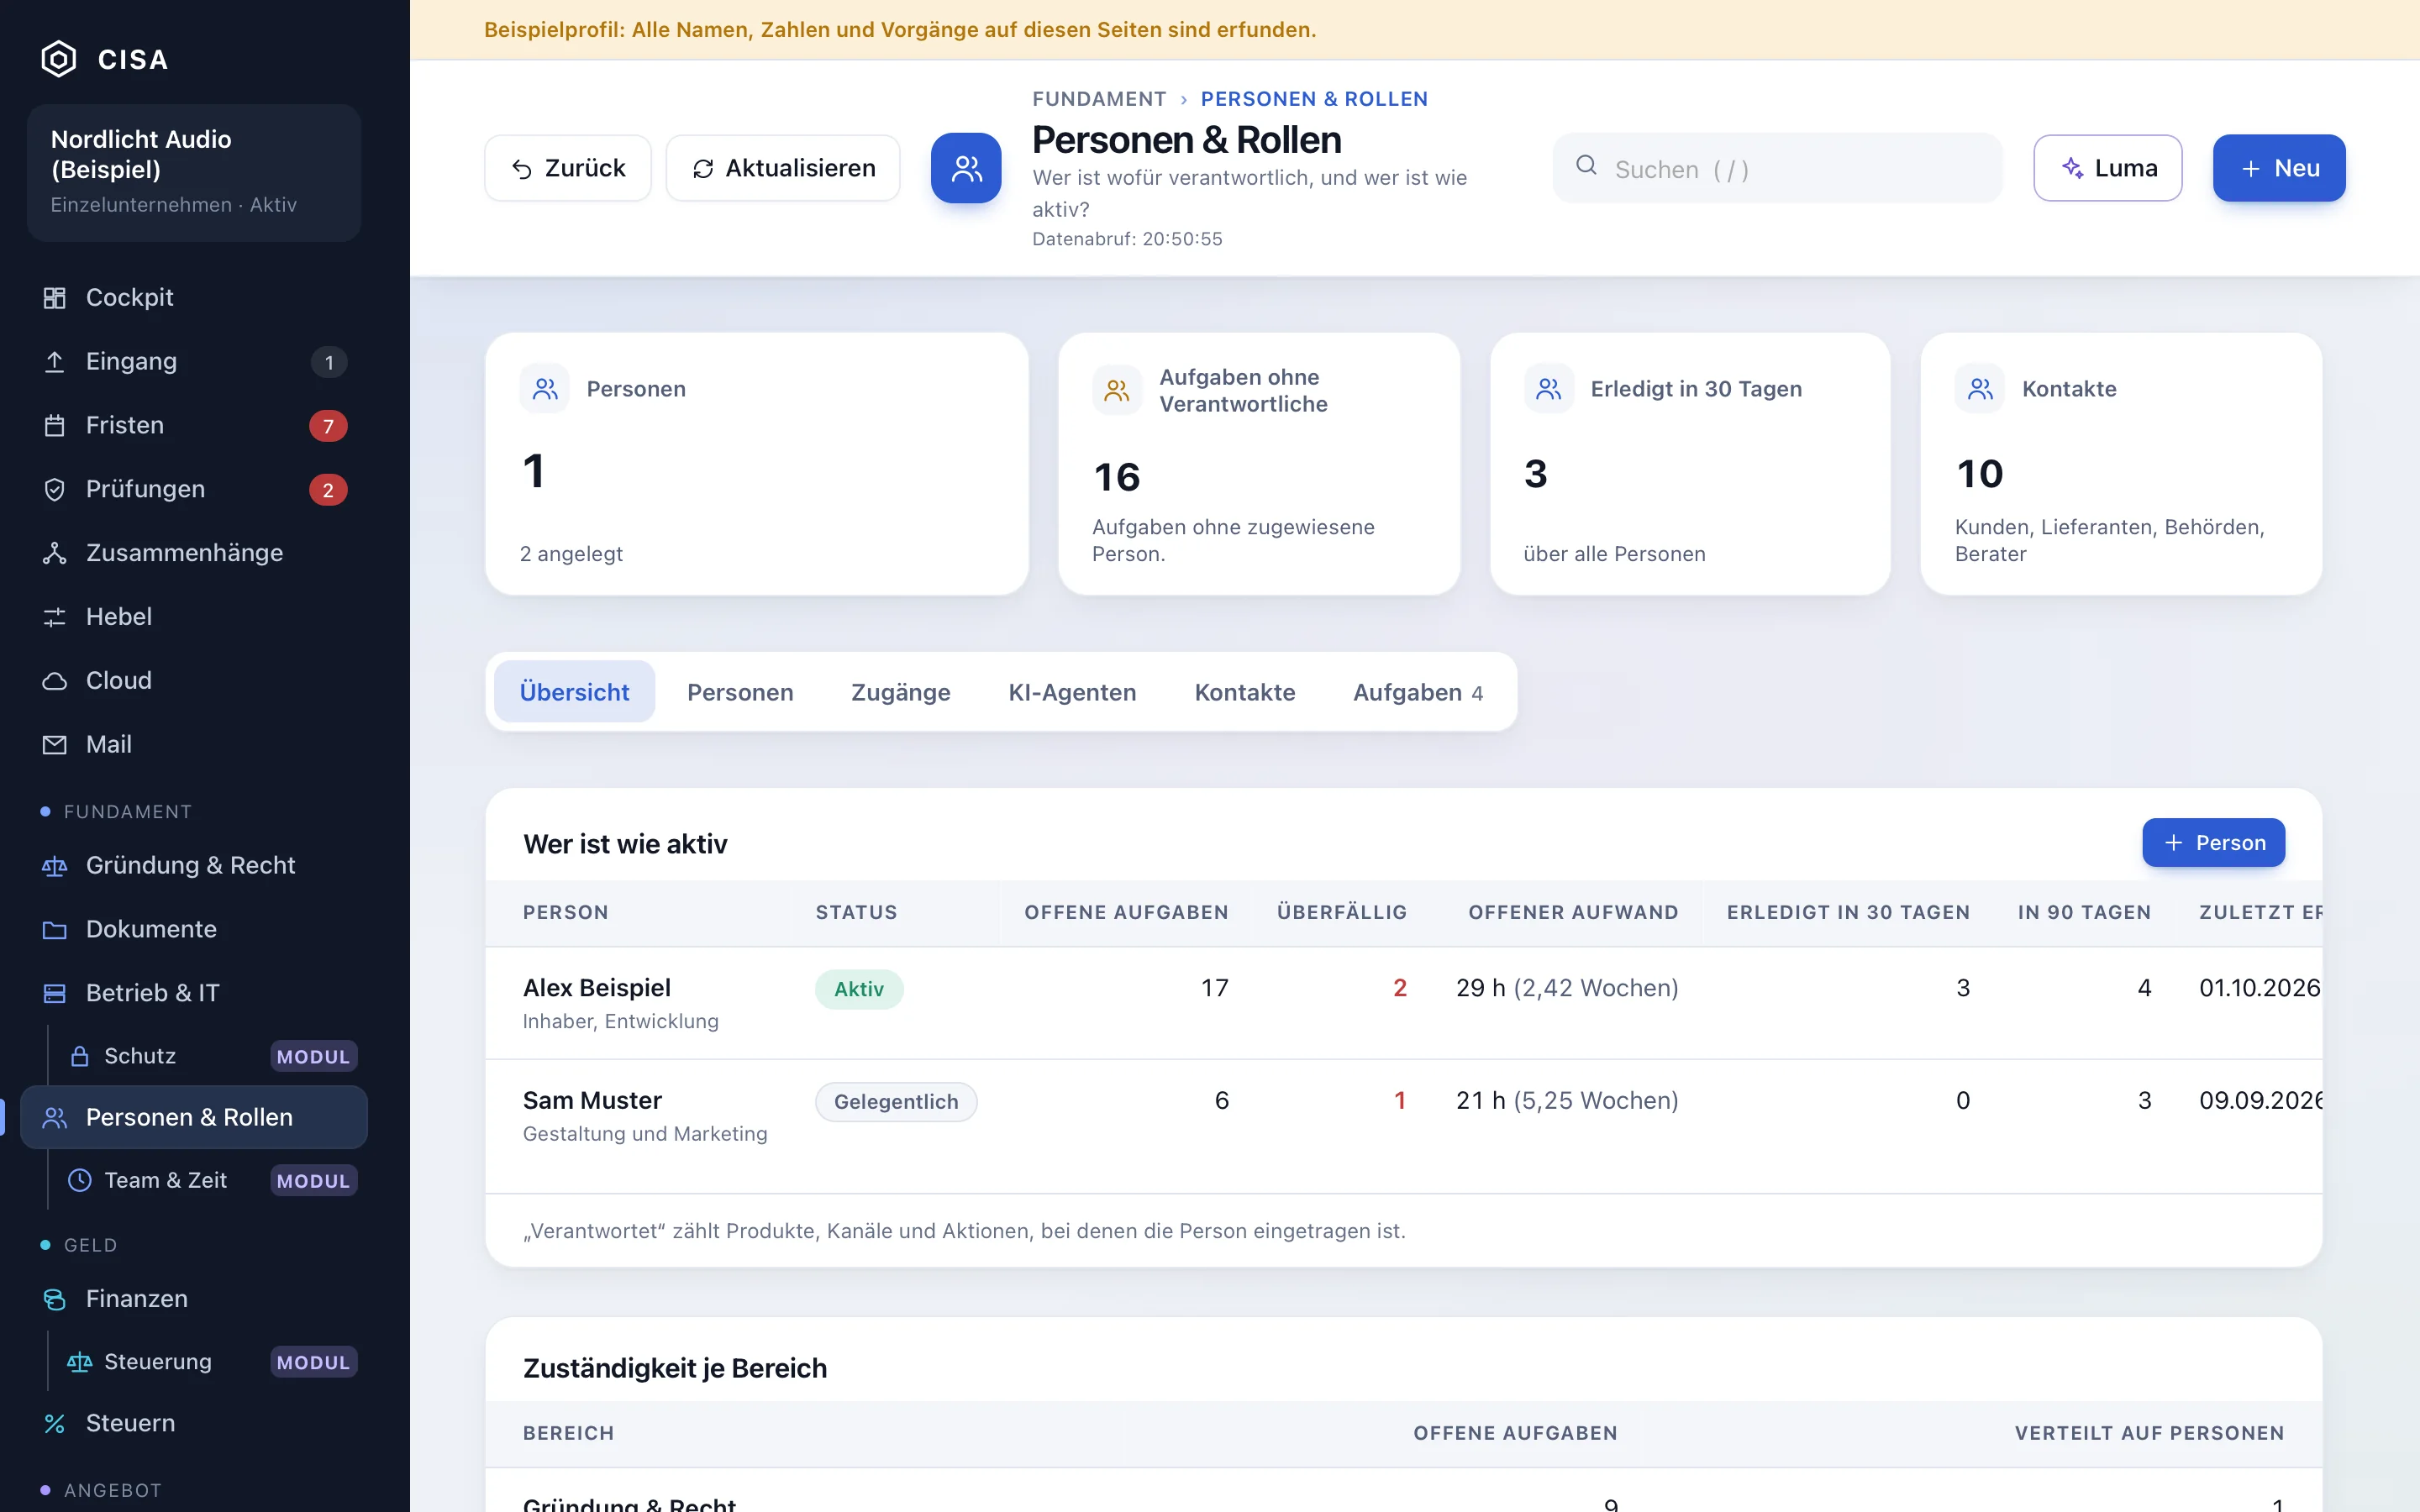Open Fristen calendar icon in sidebar
This screenshot has width=2420, height=1512.
tap(55, 426)
